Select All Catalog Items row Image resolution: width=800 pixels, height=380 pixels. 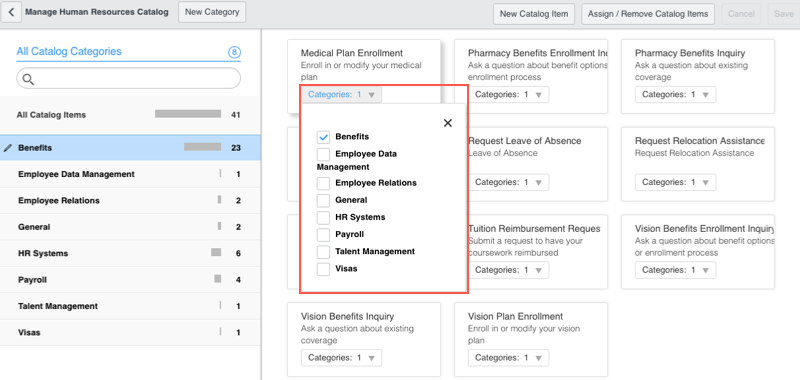130,115
